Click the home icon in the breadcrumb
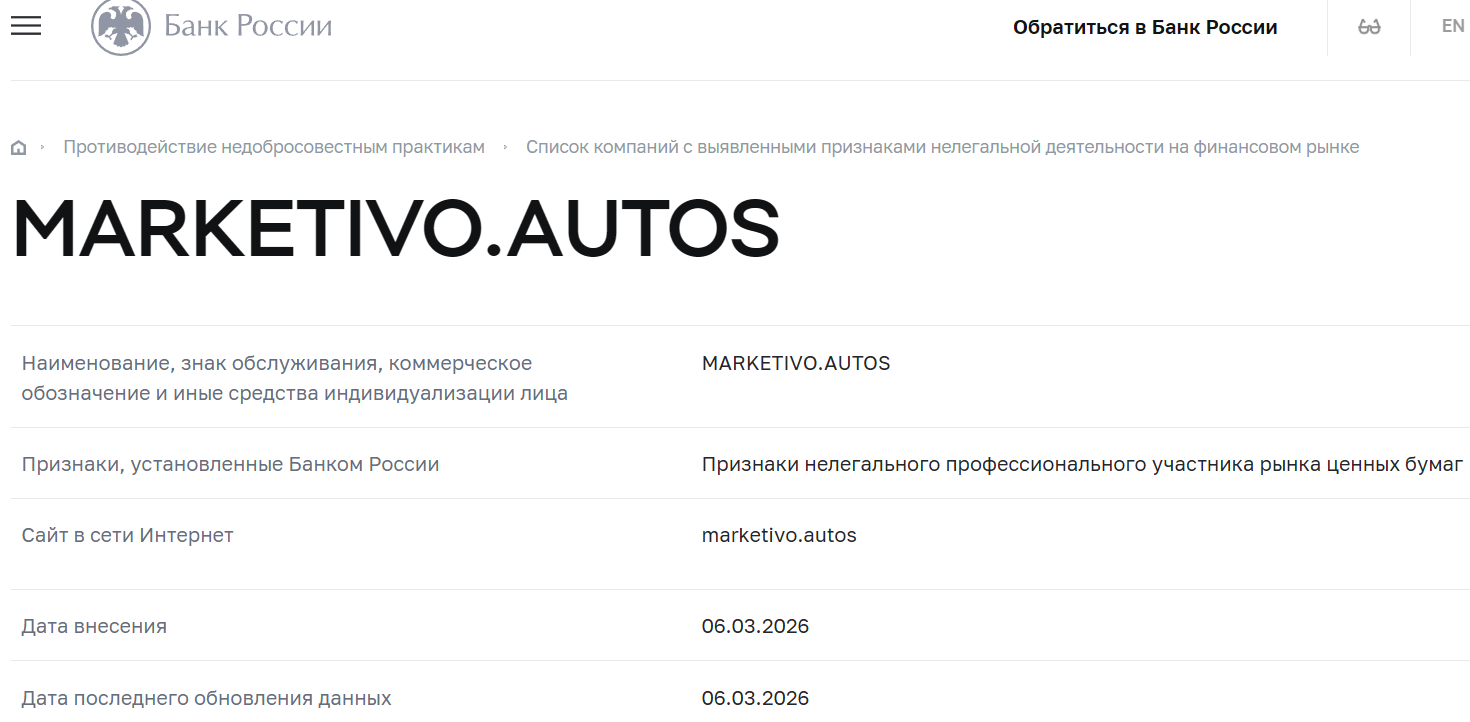The image size is (1470, 722). point(19,146)
